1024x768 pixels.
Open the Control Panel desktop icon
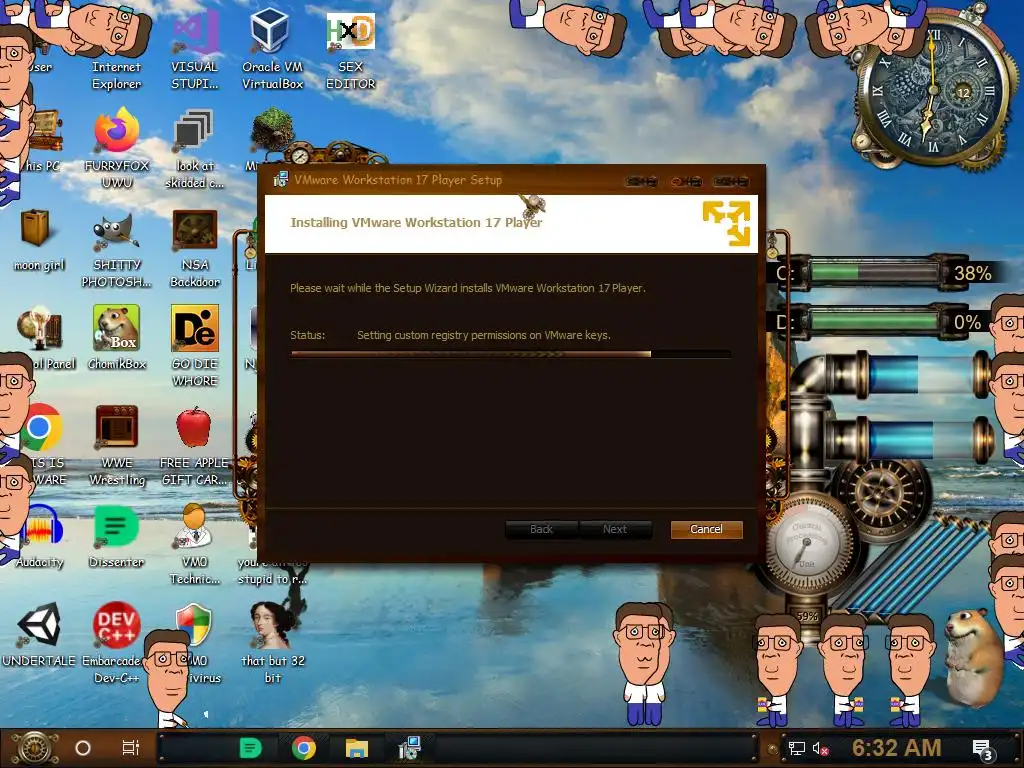click(40, 338)
